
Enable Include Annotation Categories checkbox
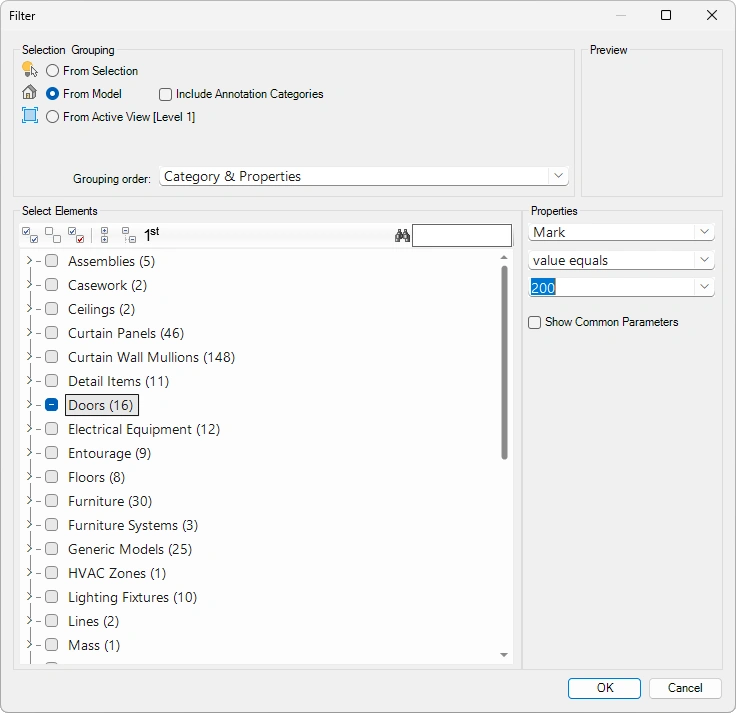coord(165,94)
